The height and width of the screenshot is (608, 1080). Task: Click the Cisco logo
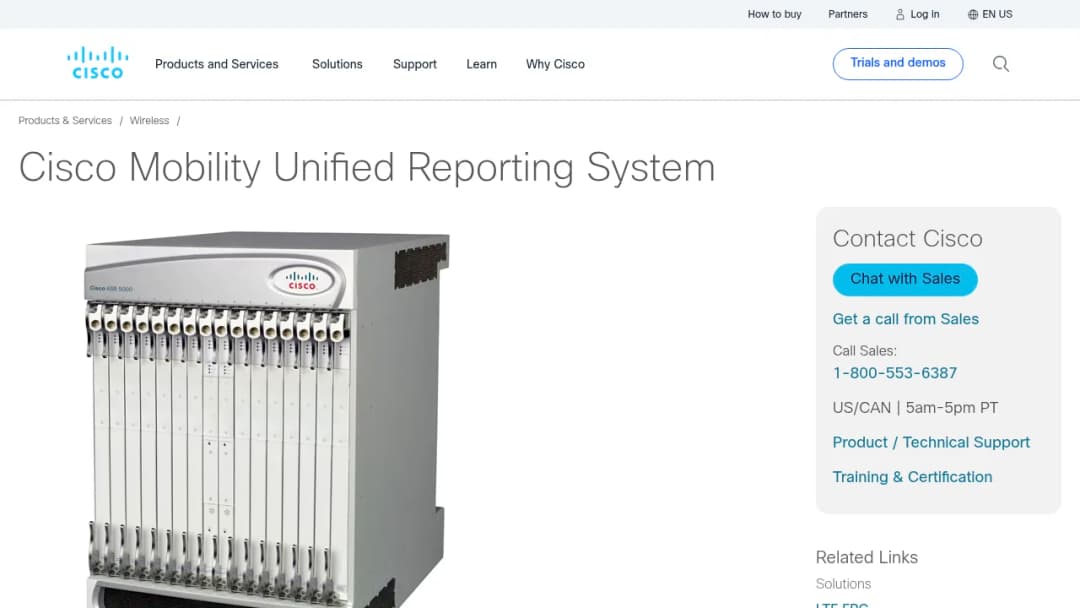pos(97,63)
